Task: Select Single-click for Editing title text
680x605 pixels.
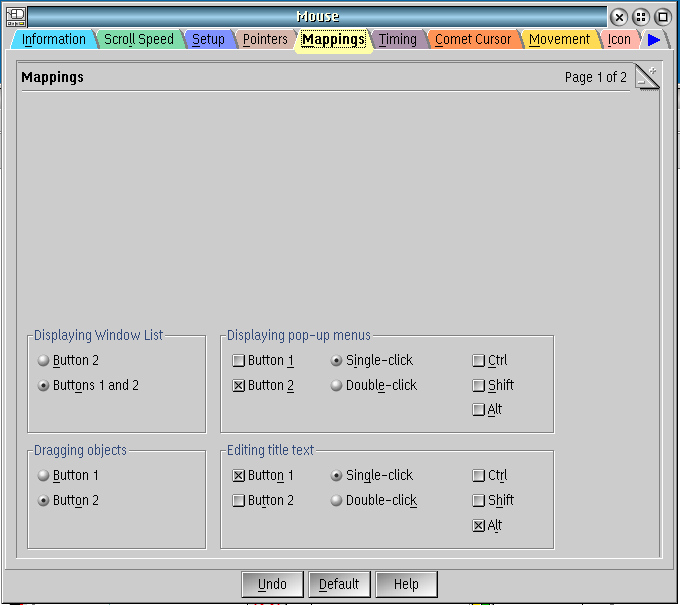Action: [x=372, y=475]
